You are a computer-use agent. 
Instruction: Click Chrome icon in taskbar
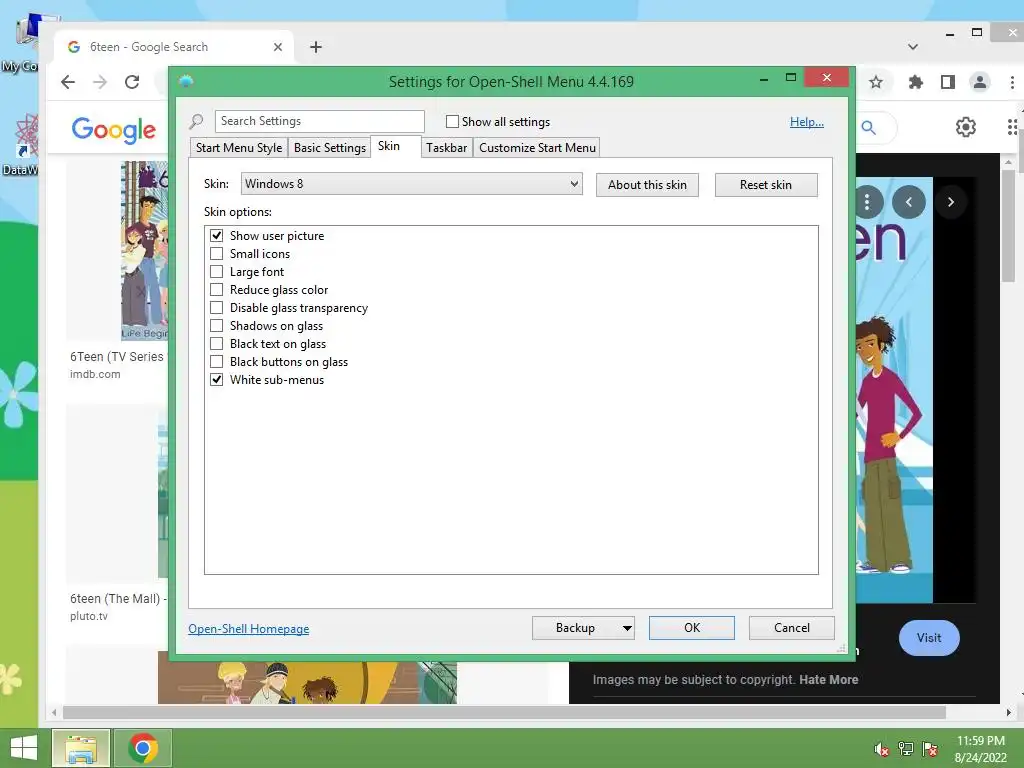point(143,748)
